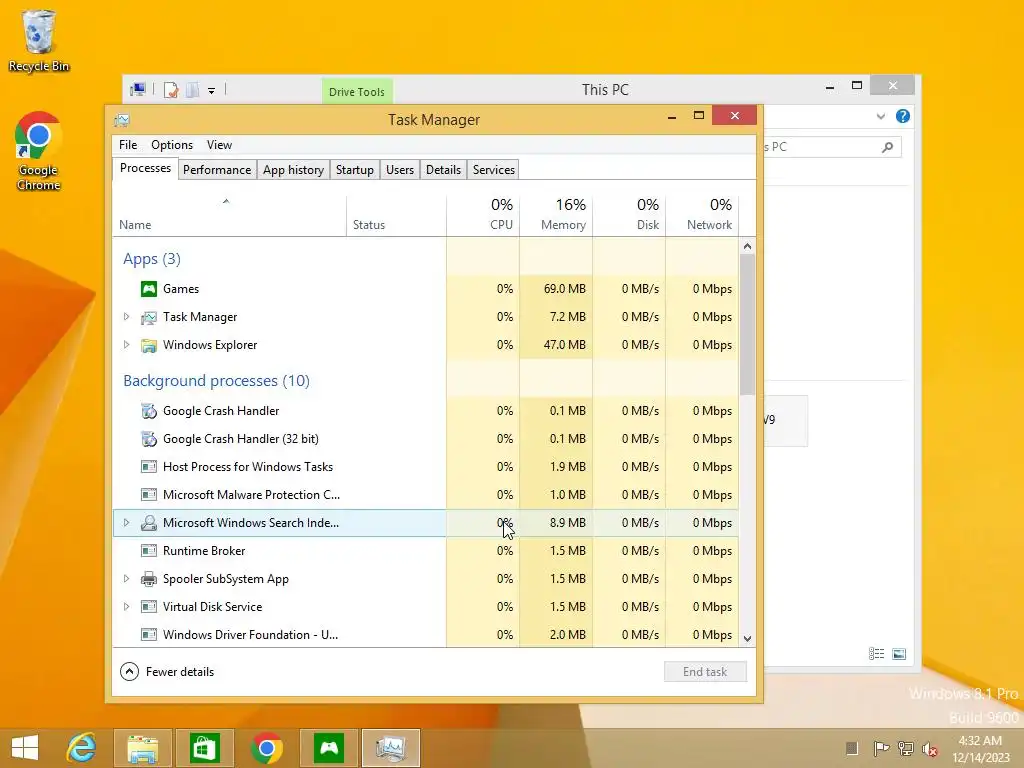Click the Microsoft Malware Protection process icon
Viewport: 1024px width, 768px height.
[149, 495]
